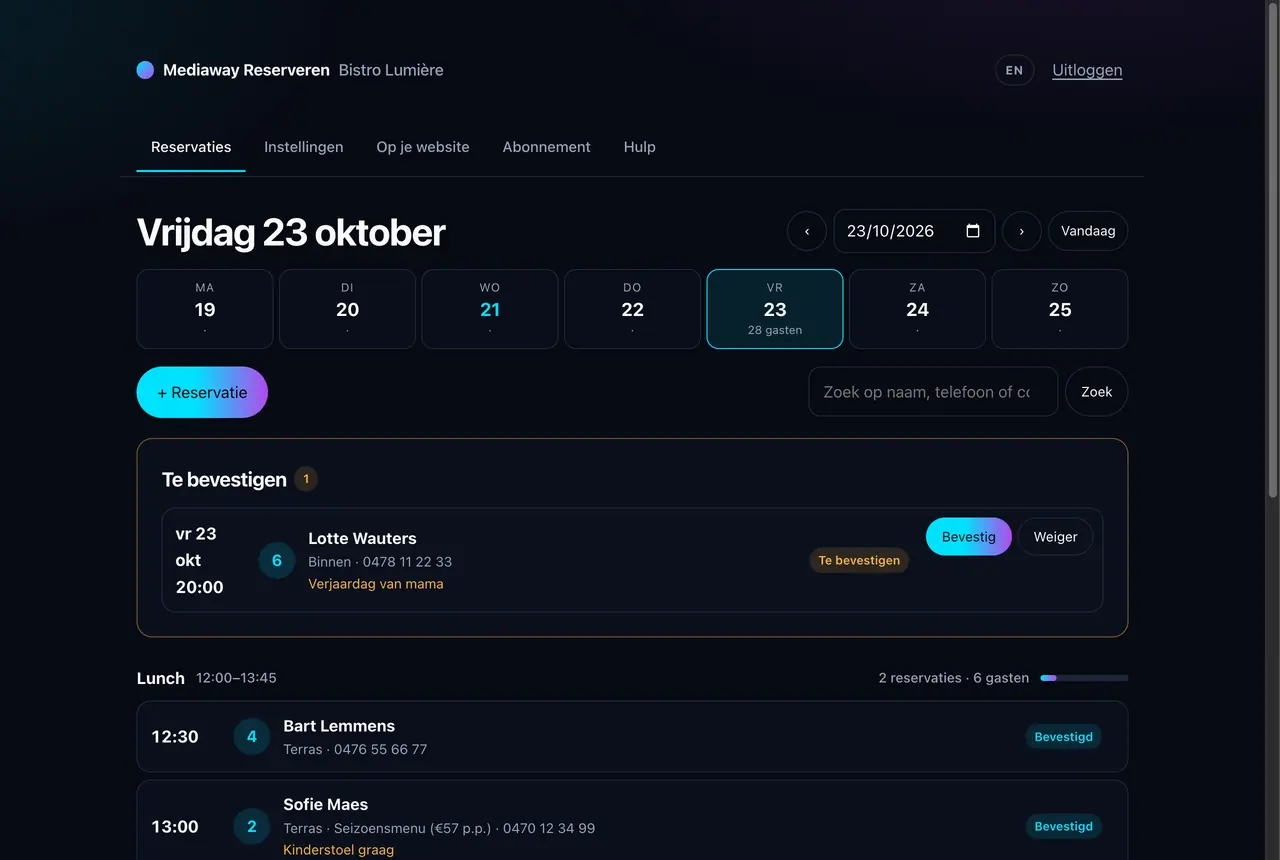Go to next day arrow
Viewport: 1280px width, 860px height.
point(1021,231)
